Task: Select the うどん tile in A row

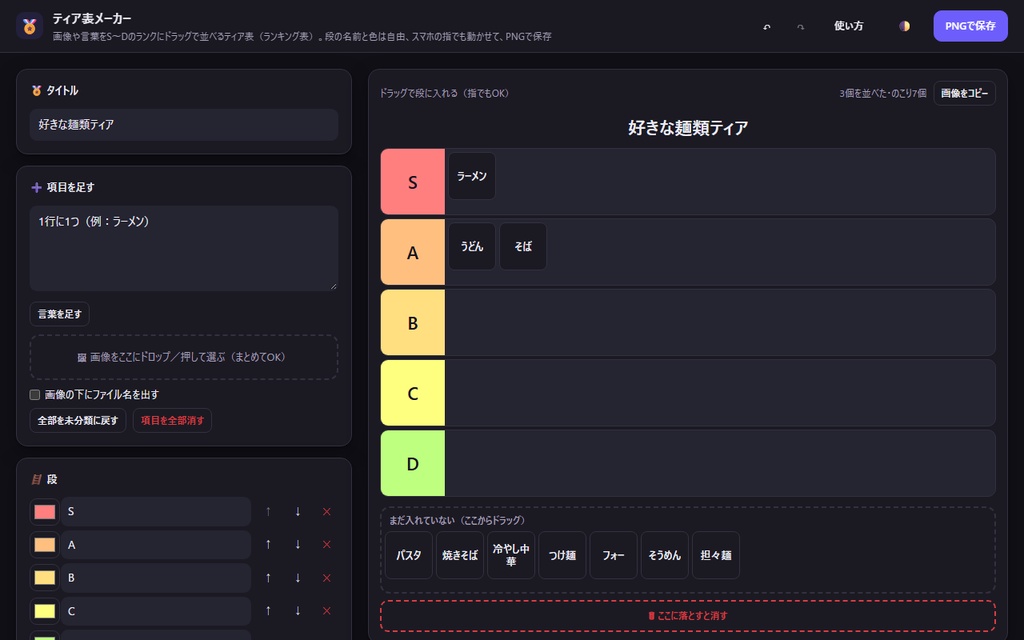Action: (472, 246)
